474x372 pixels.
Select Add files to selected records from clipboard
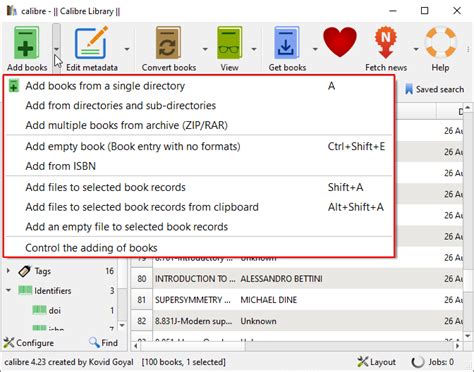click(x=199, y=207)
